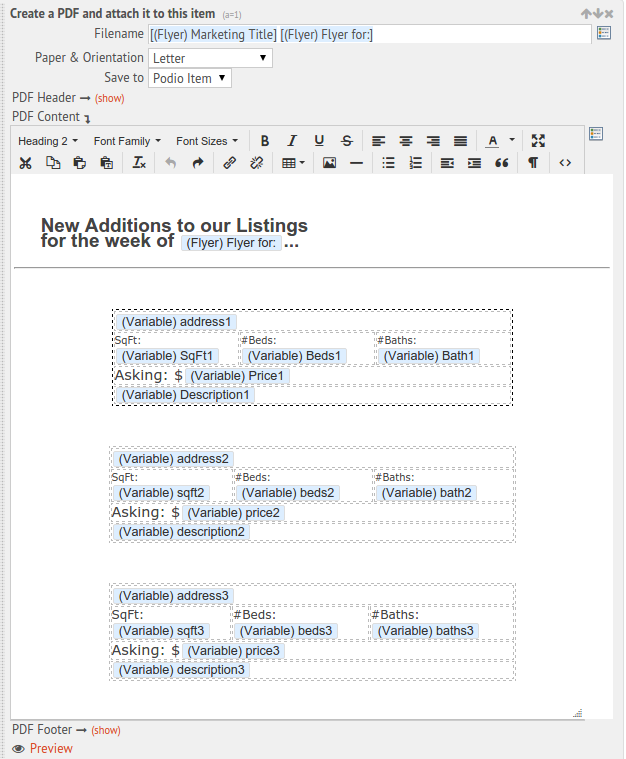Viewport: 626px width, 759px height.
Task: Select the (Variable) price2 token
Action: click(233, 513)
